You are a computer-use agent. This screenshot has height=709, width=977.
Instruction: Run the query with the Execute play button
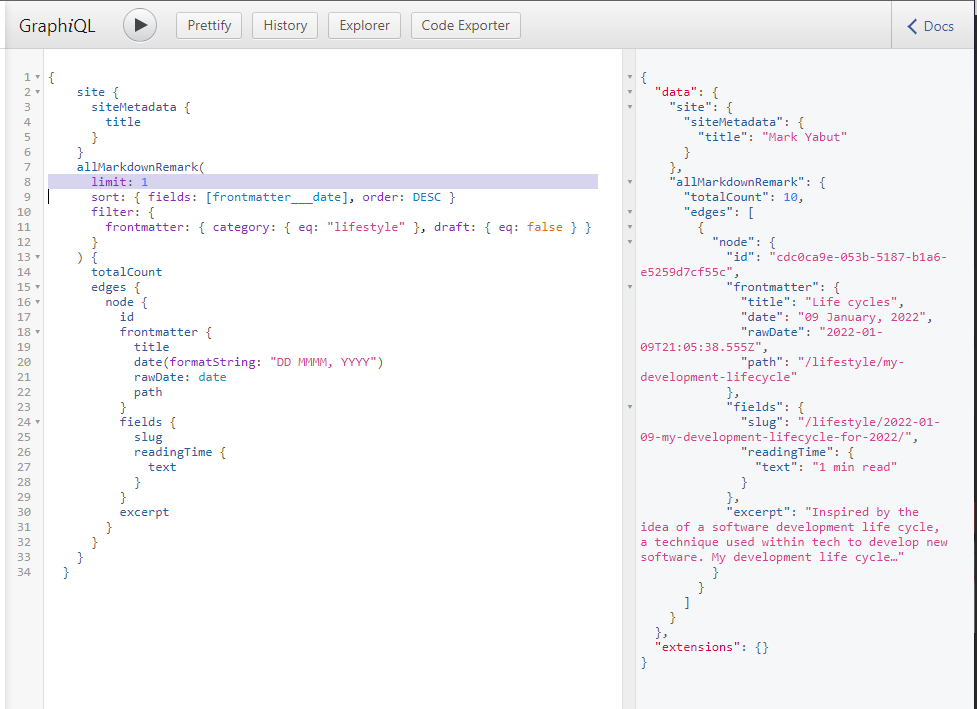point(140,26)
